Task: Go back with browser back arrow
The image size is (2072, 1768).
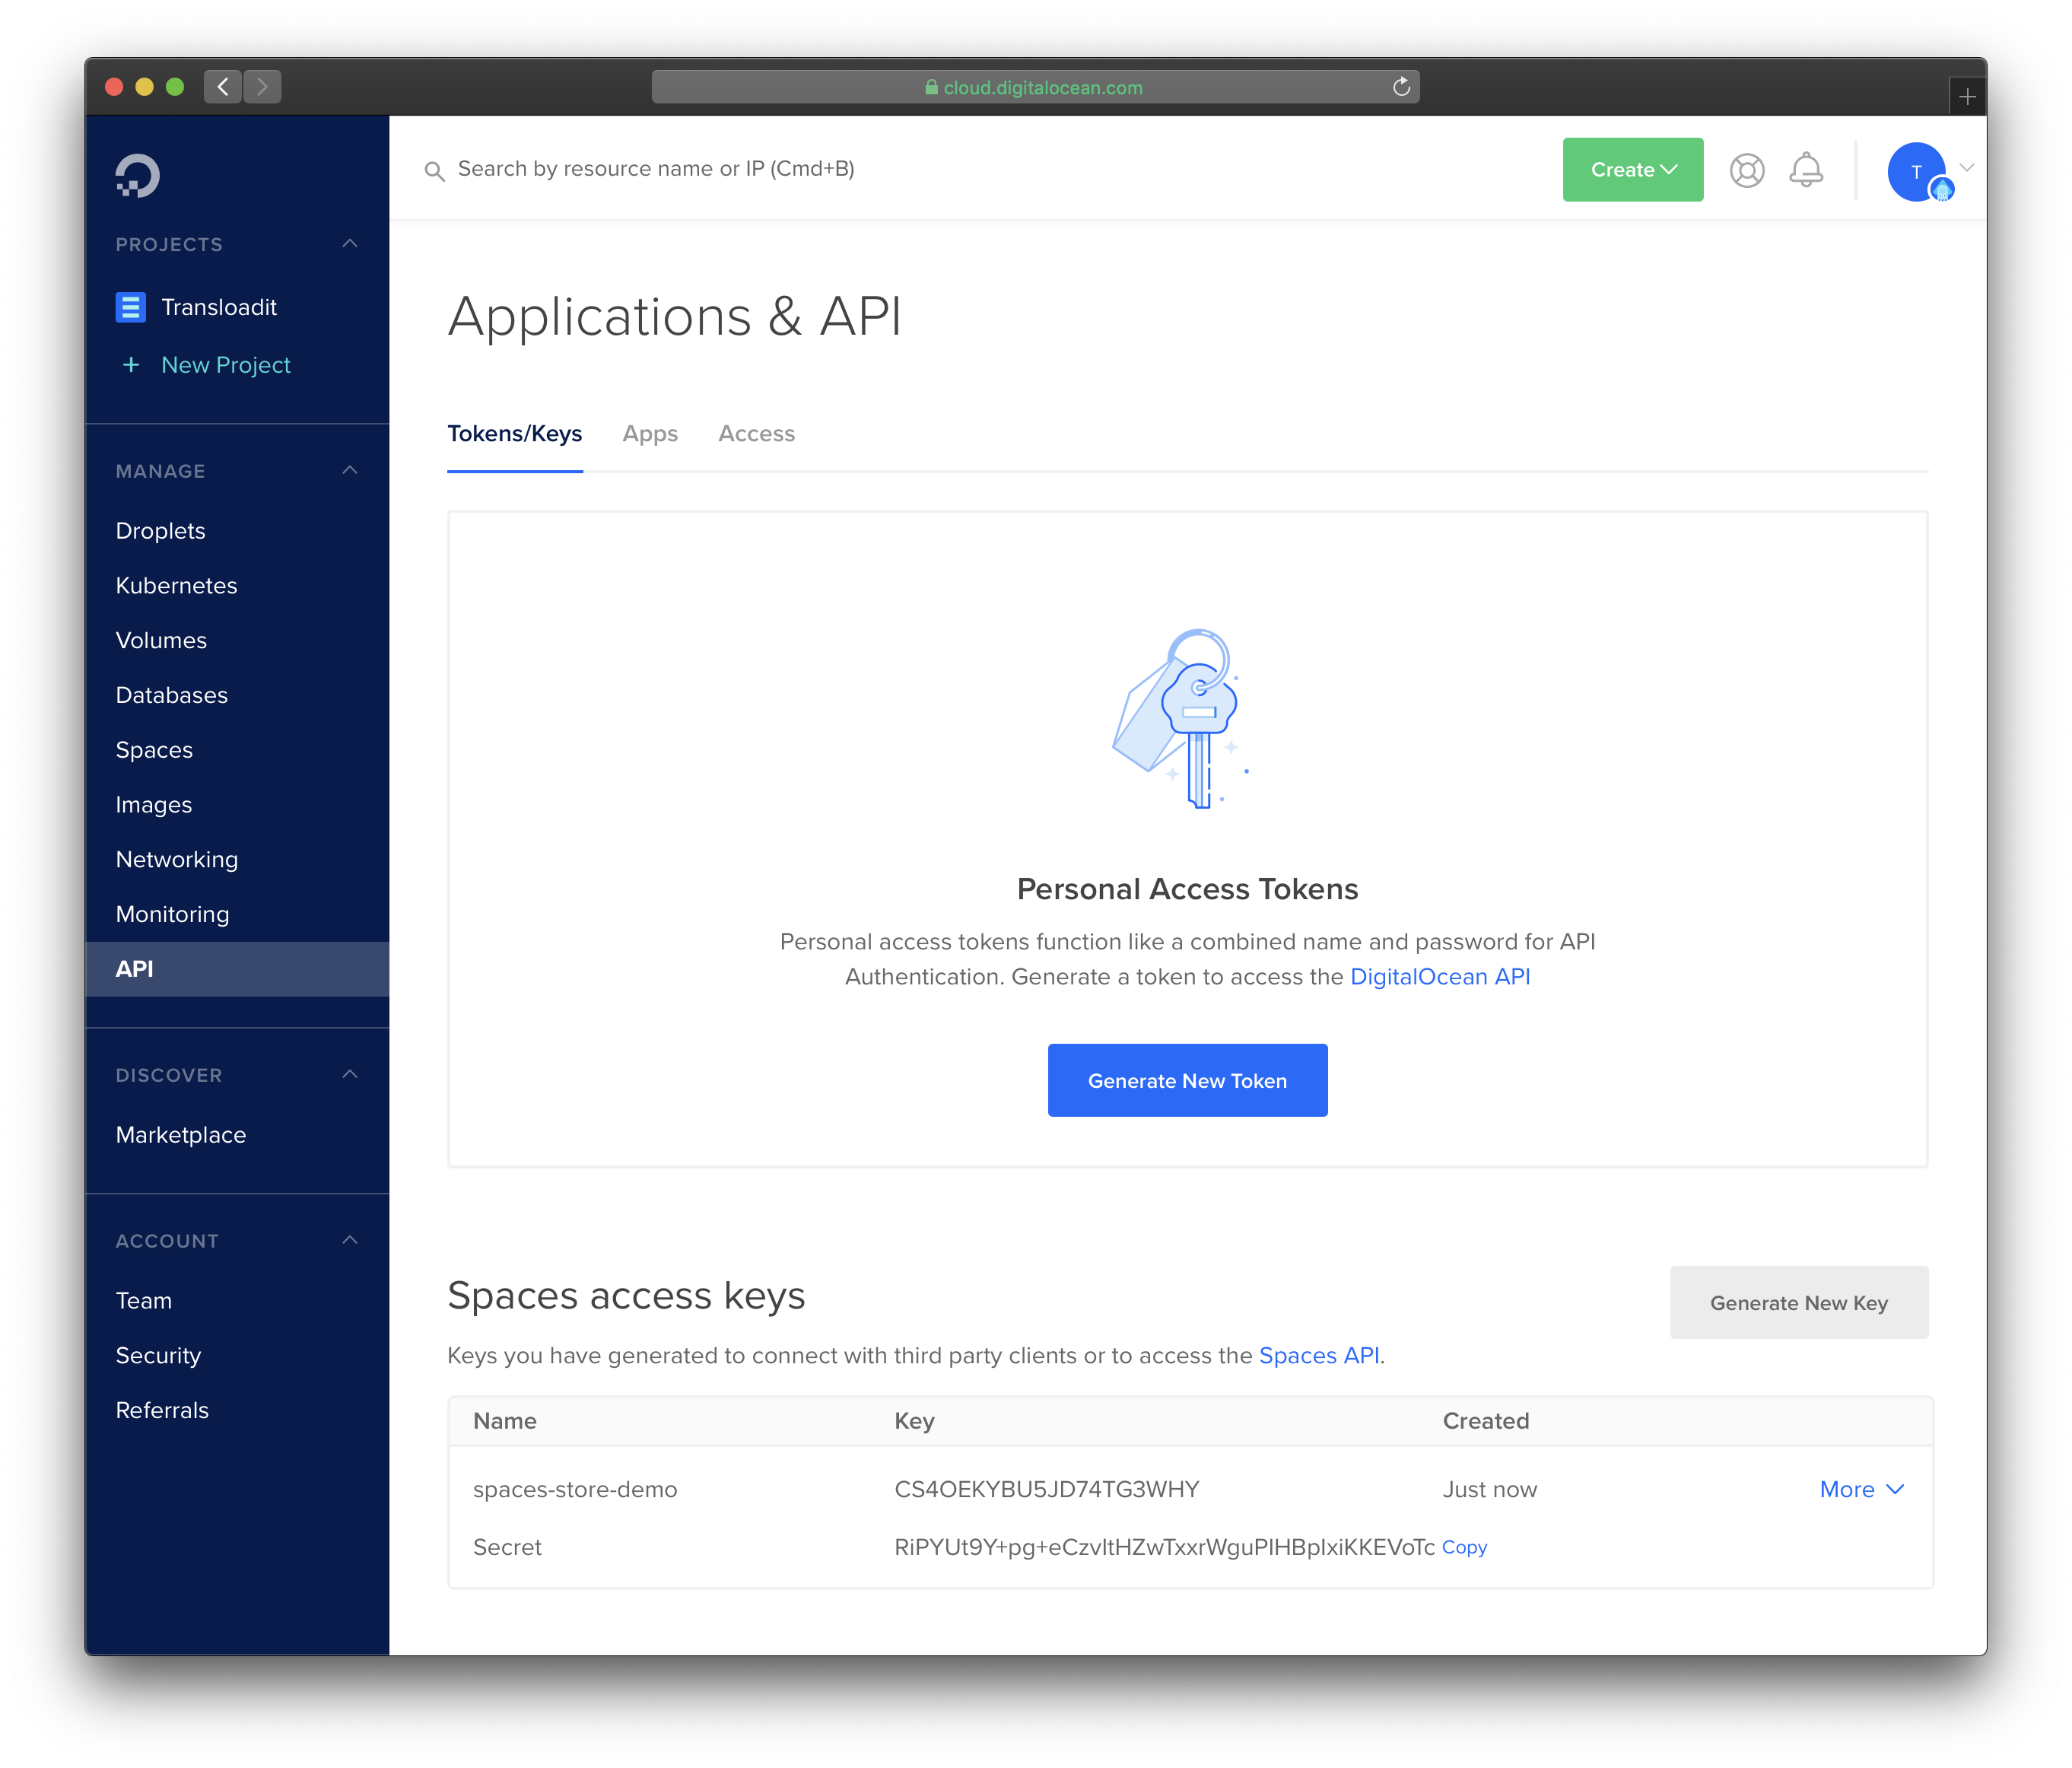Action: [x=223, y=87]
